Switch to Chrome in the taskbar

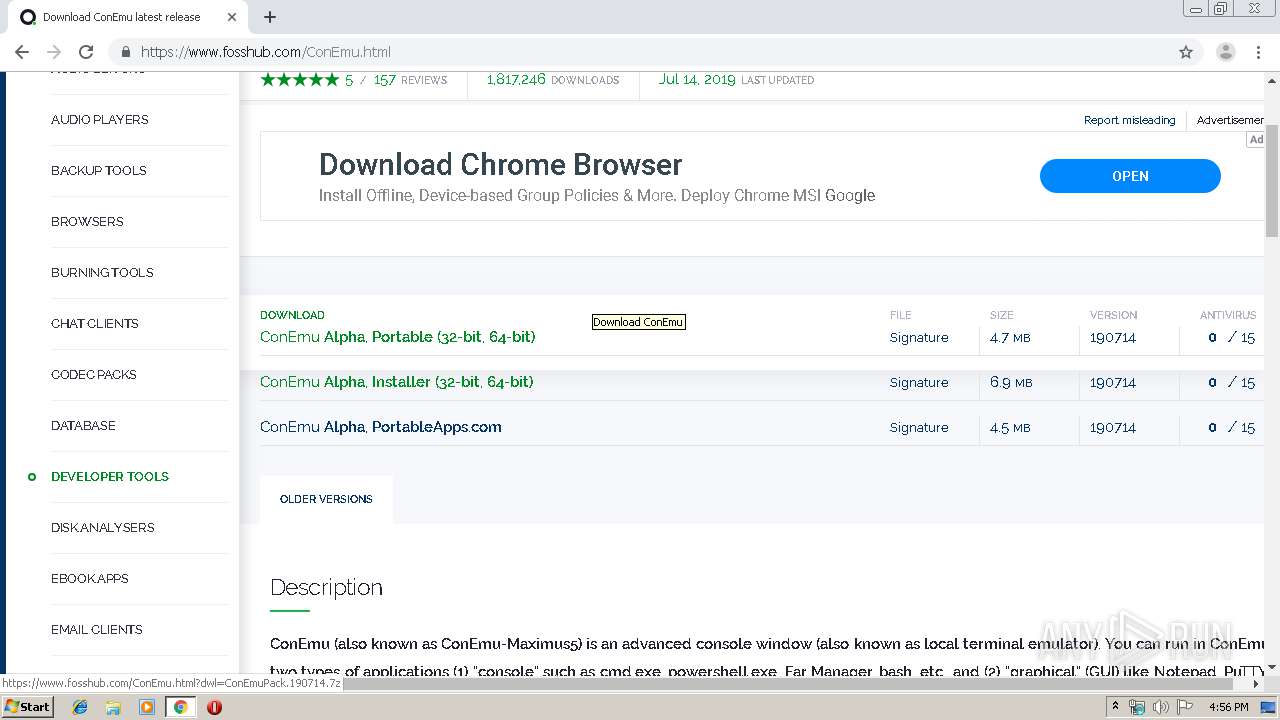[x=181, y=707]
